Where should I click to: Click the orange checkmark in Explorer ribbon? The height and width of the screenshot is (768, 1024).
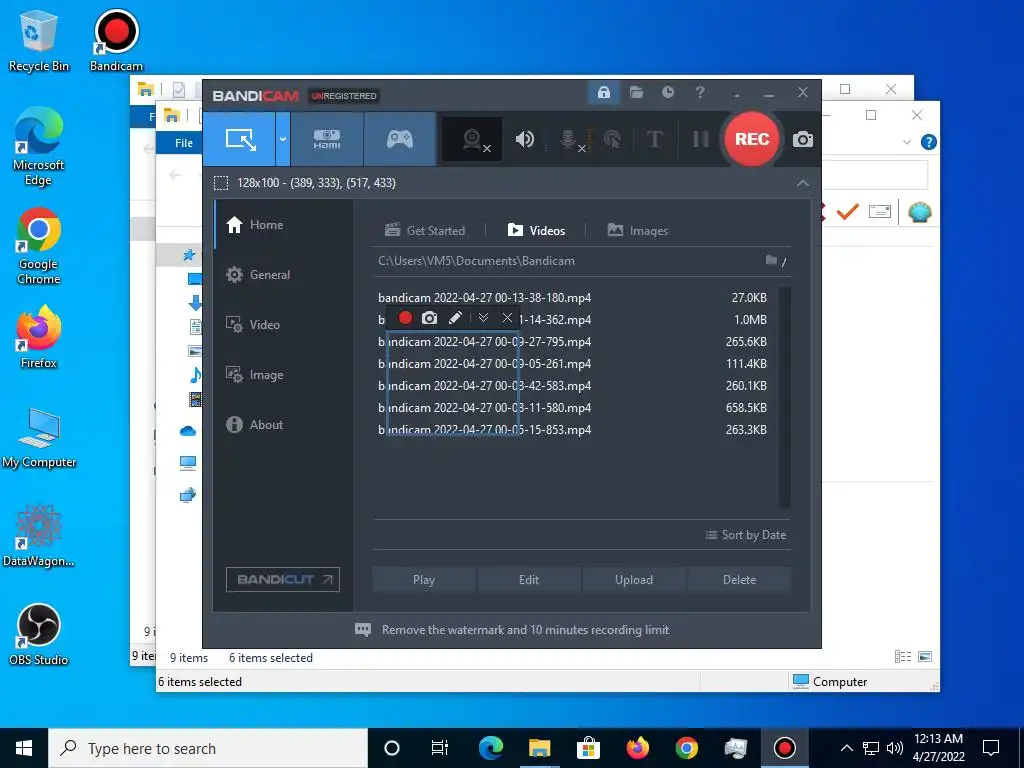point(848,212)
